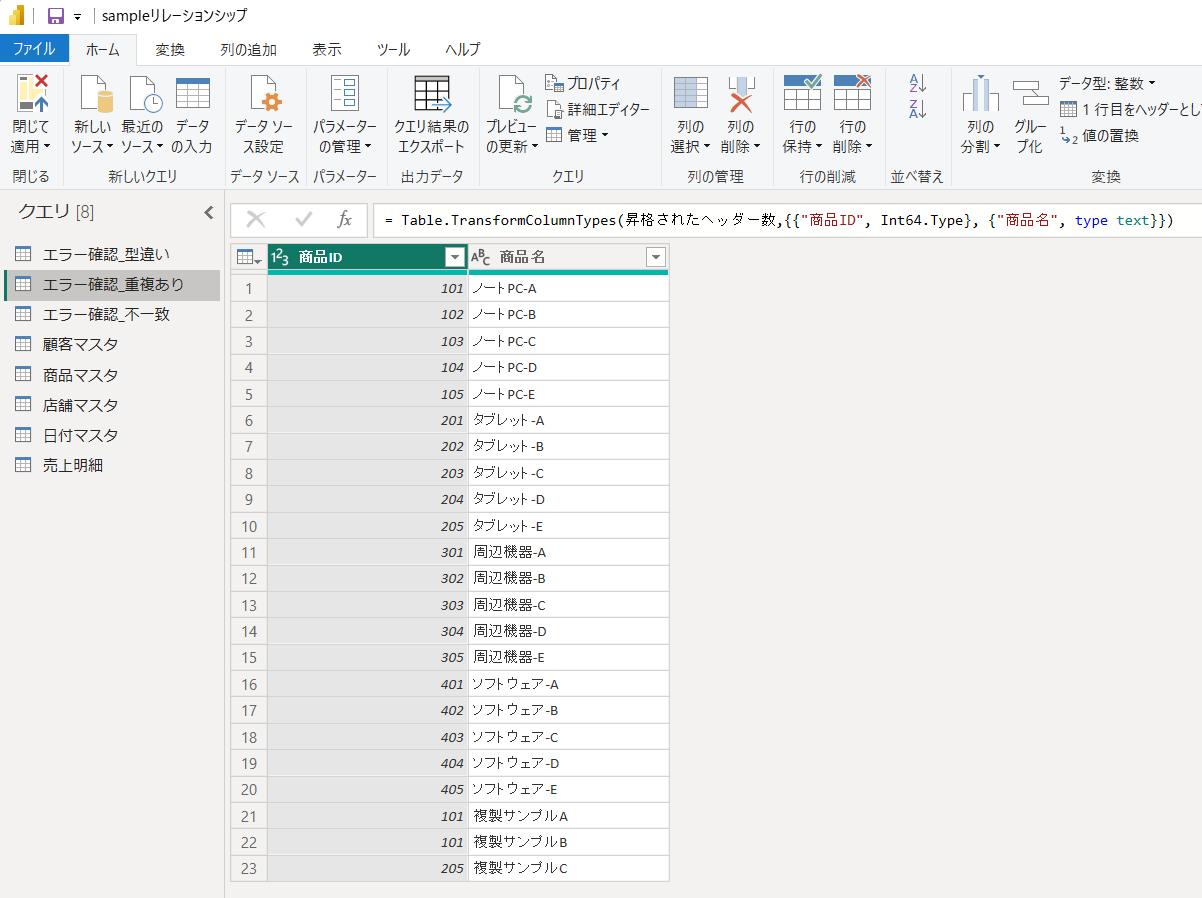Open the Help (ヘルプ) tab

pos(462,49)
